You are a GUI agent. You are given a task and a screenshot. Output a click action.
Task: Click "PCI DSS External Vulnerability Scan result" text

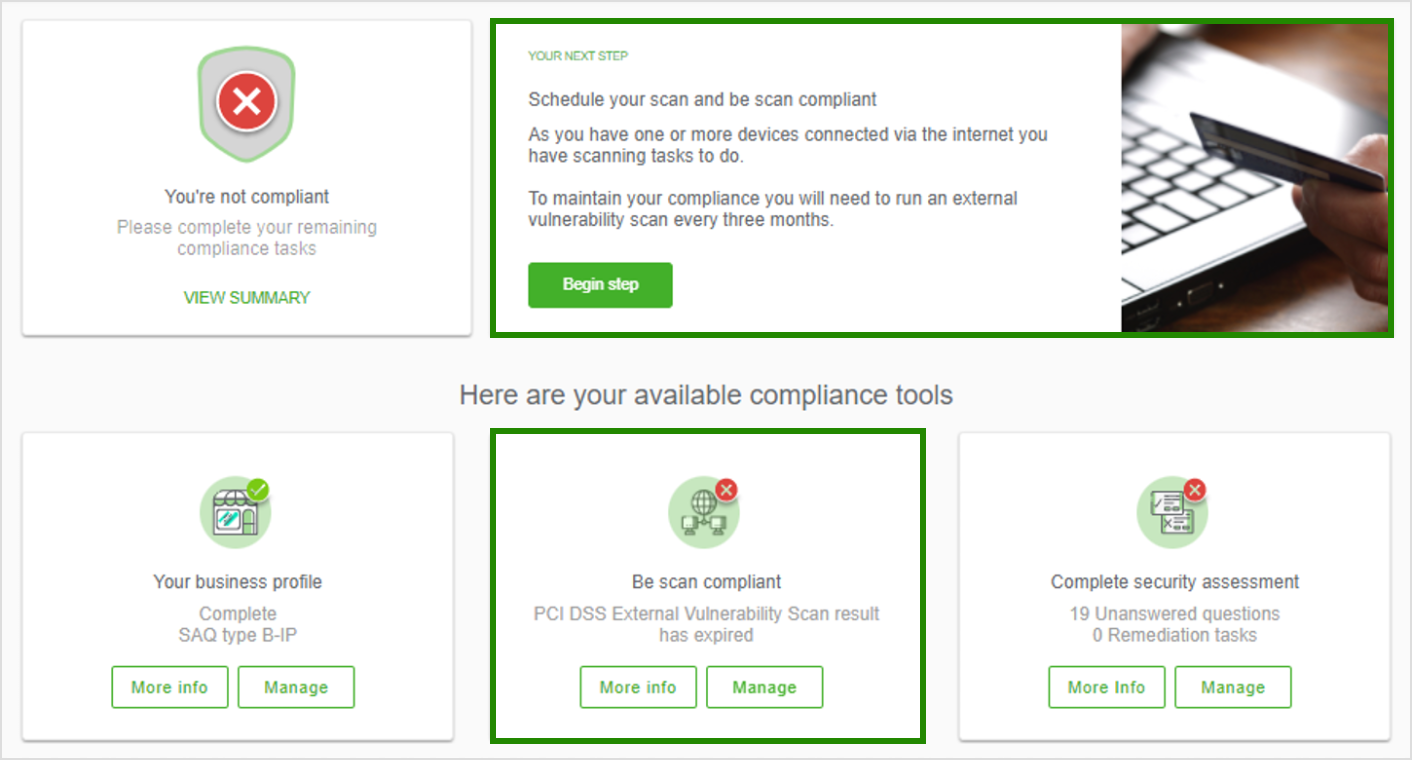point(706,614)
